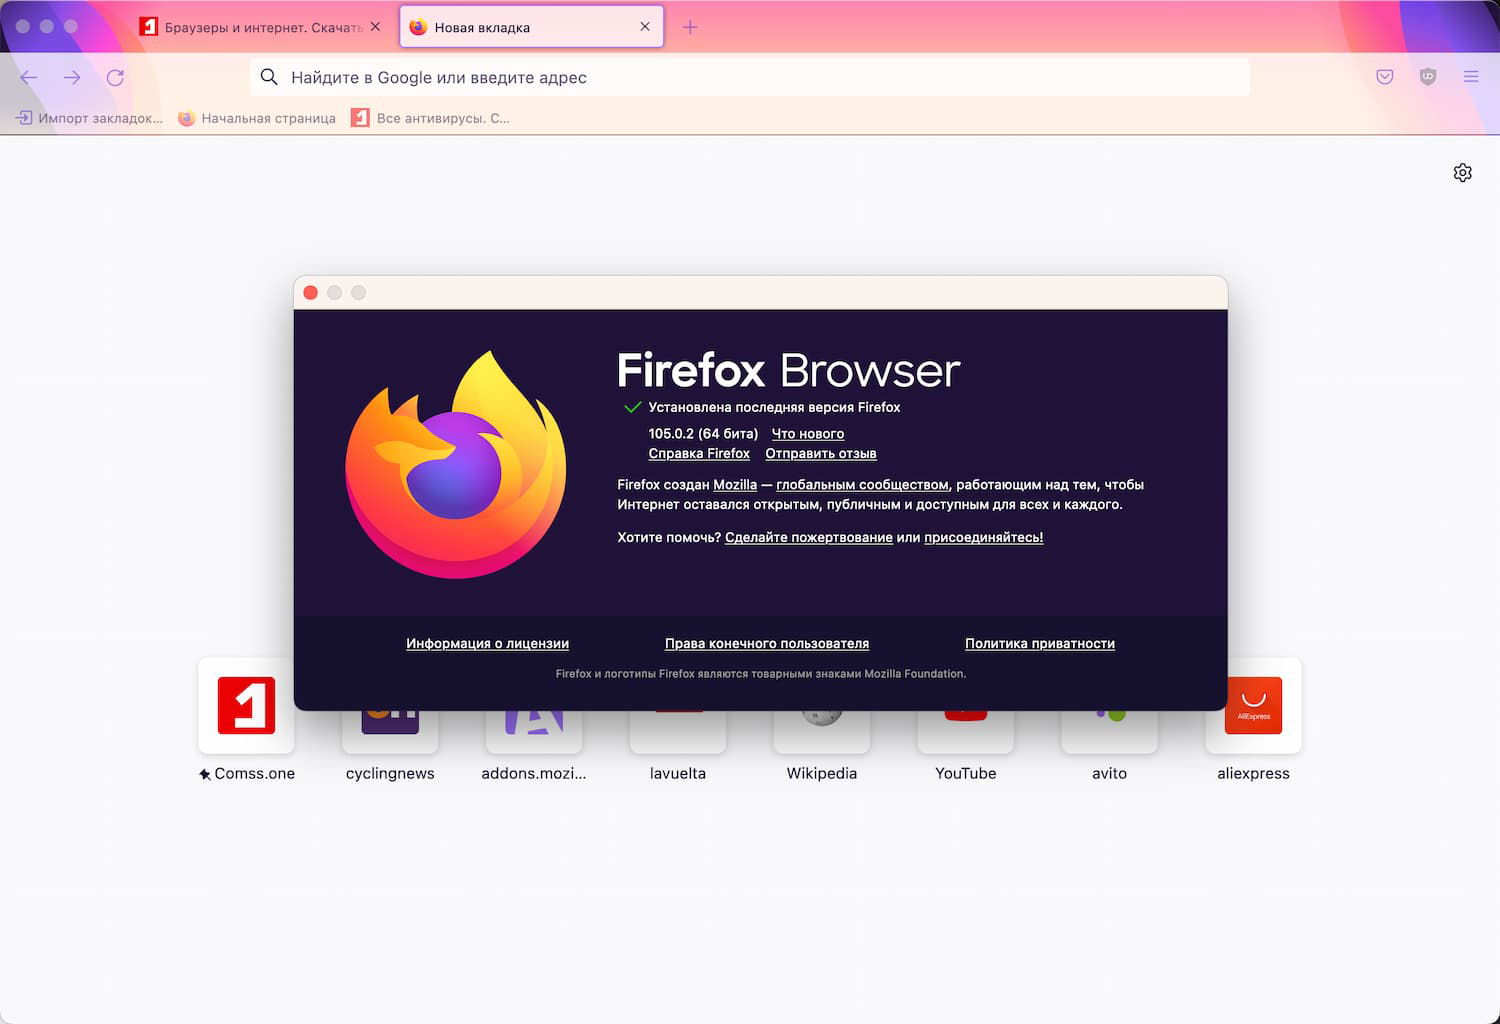Open the Firefox hamburger menu
This screenshot has width=1500, height=1024.
[x=1471, y=77]
